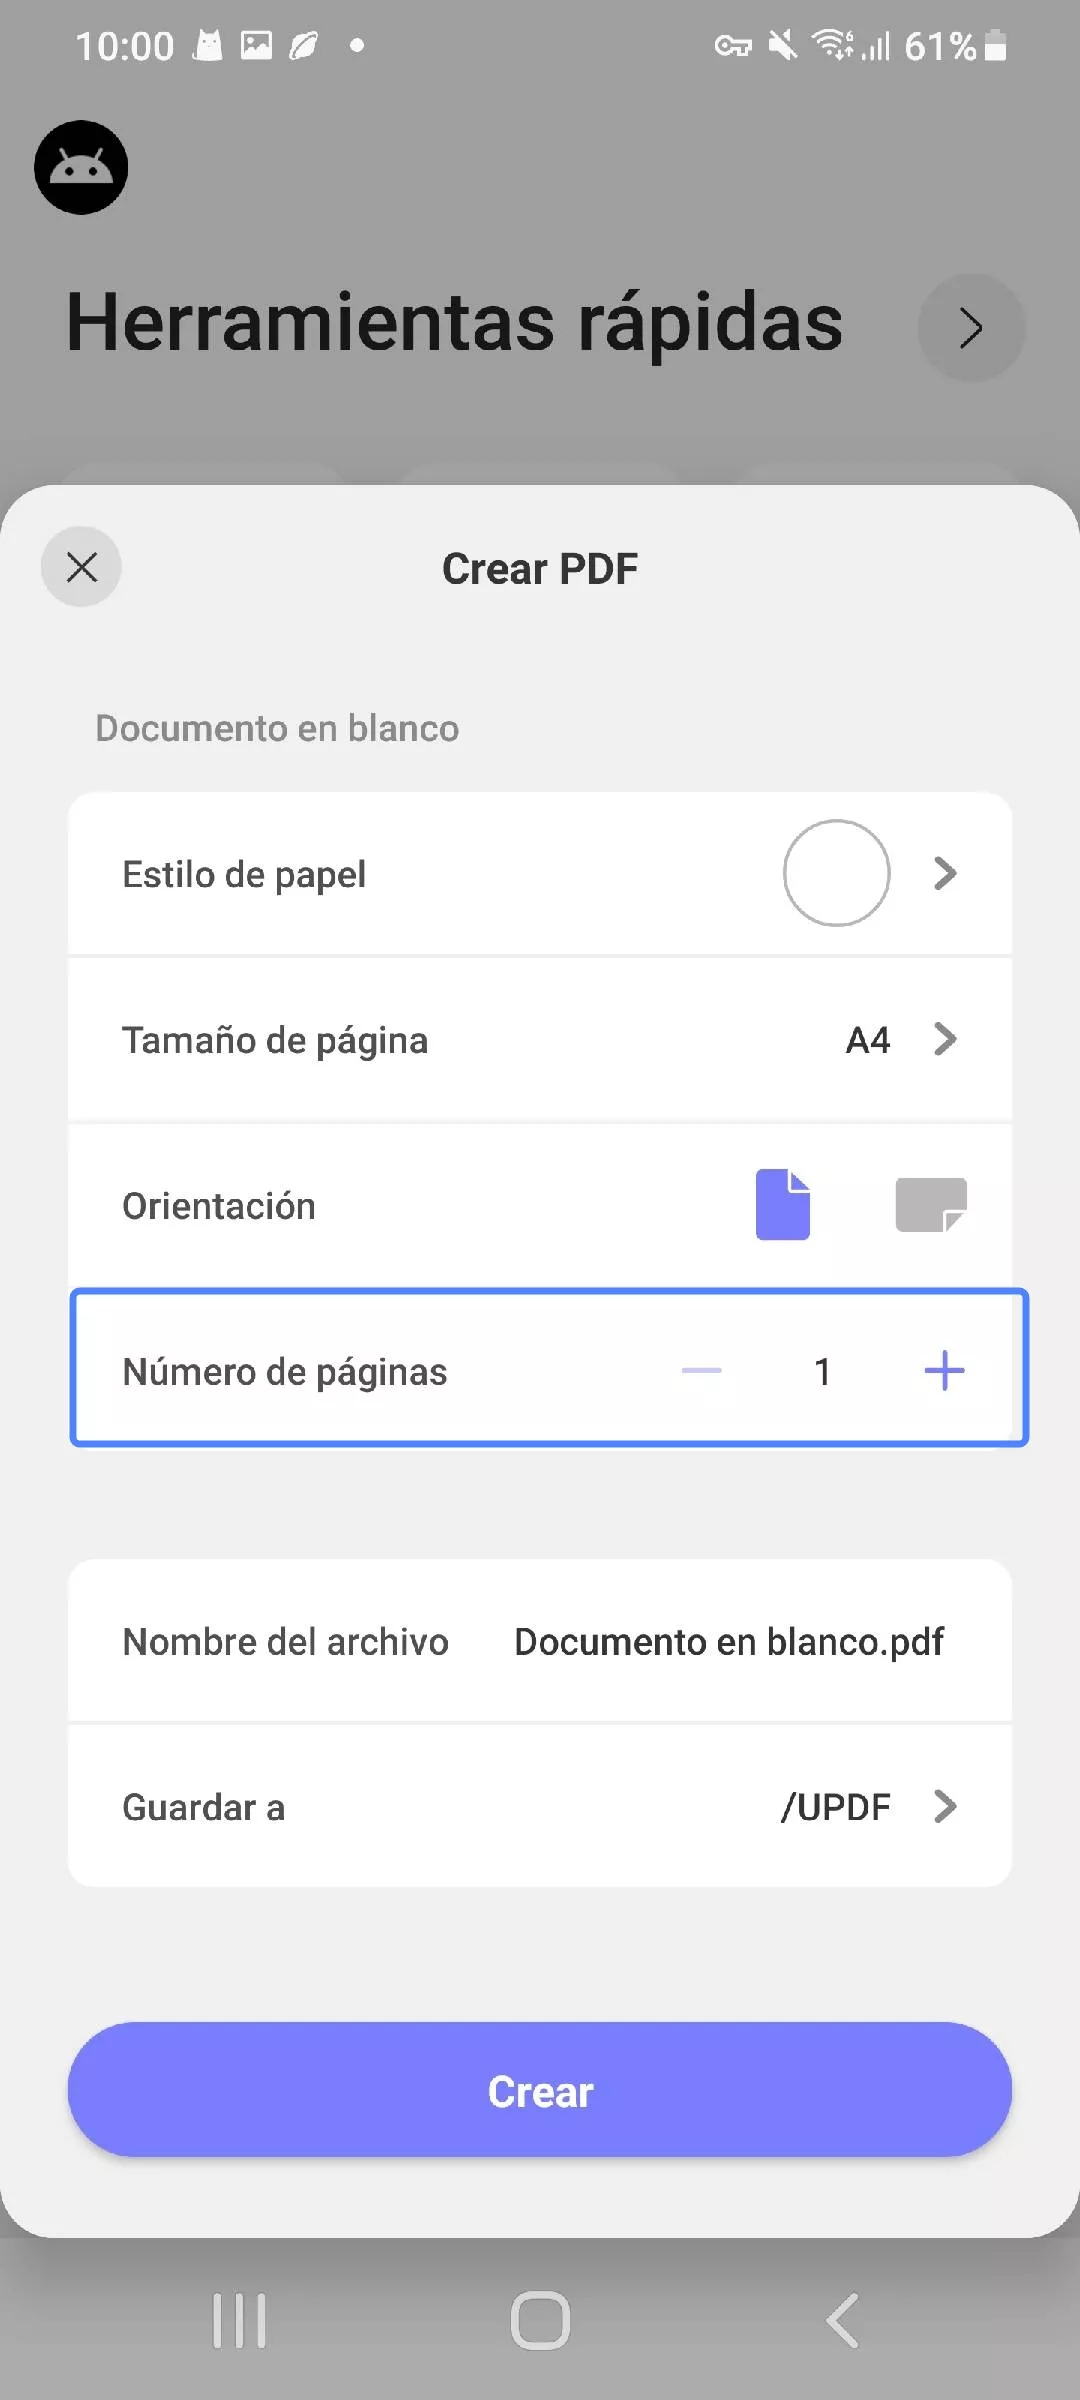This screenshot has height=2400, width=1080.
Task: Open Herramientas rápidas arrow button
Action: click(971, 327)
